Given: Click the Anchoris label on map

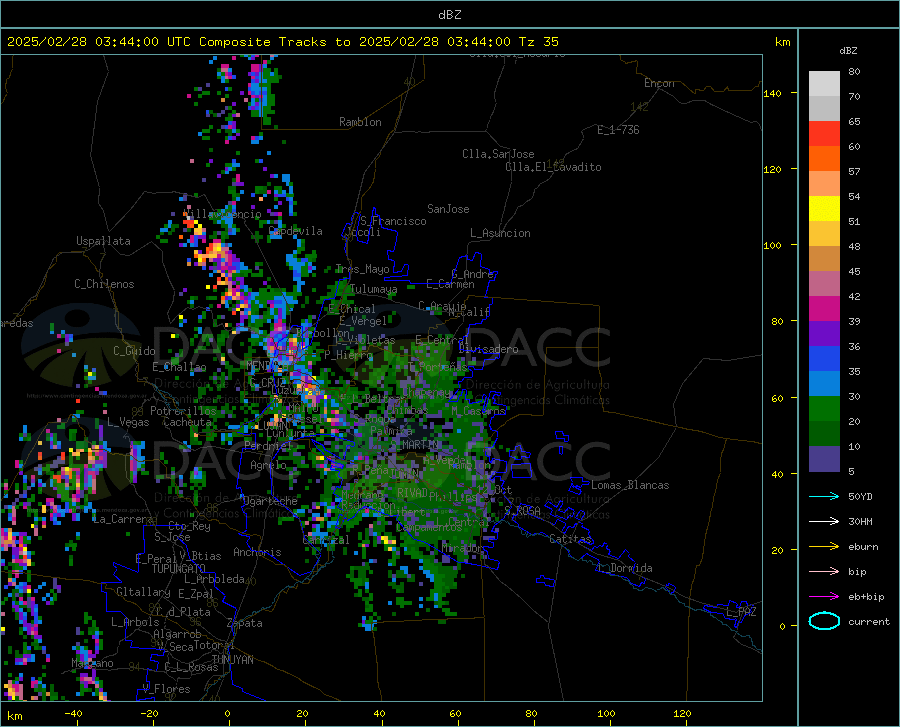Looking at the screenshot, I should coord(257,553).
